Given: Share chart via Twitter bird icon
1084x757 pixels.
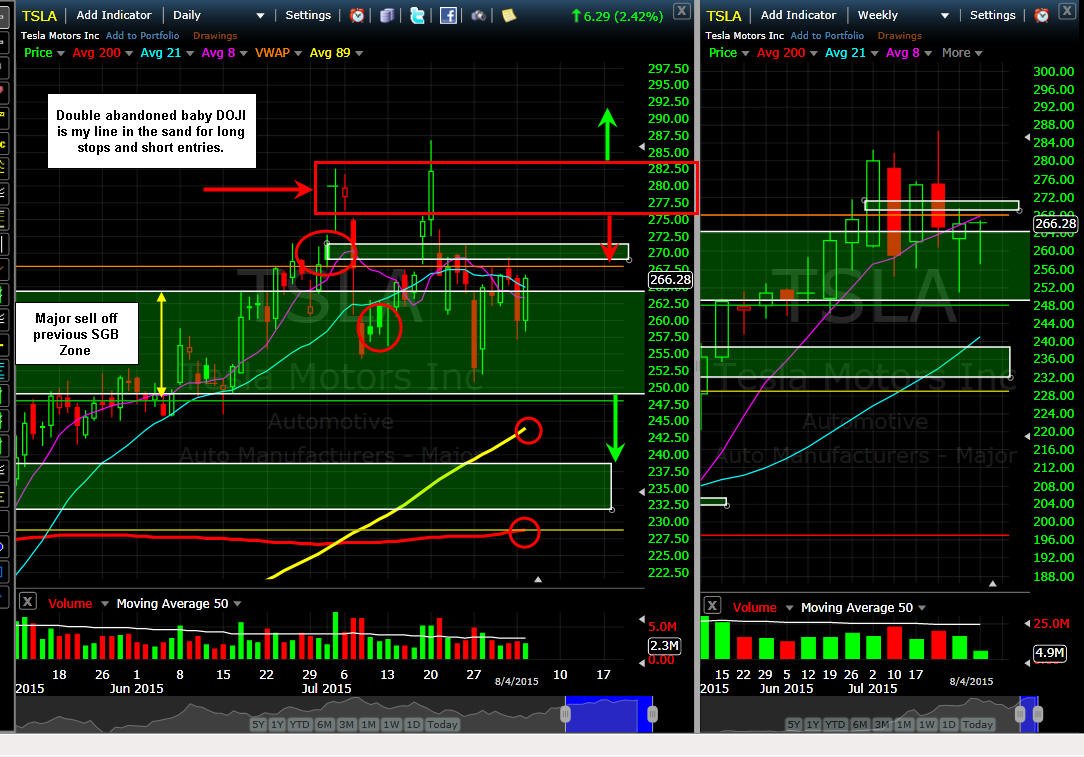Looking at the screenshot, I should (417, 15).
